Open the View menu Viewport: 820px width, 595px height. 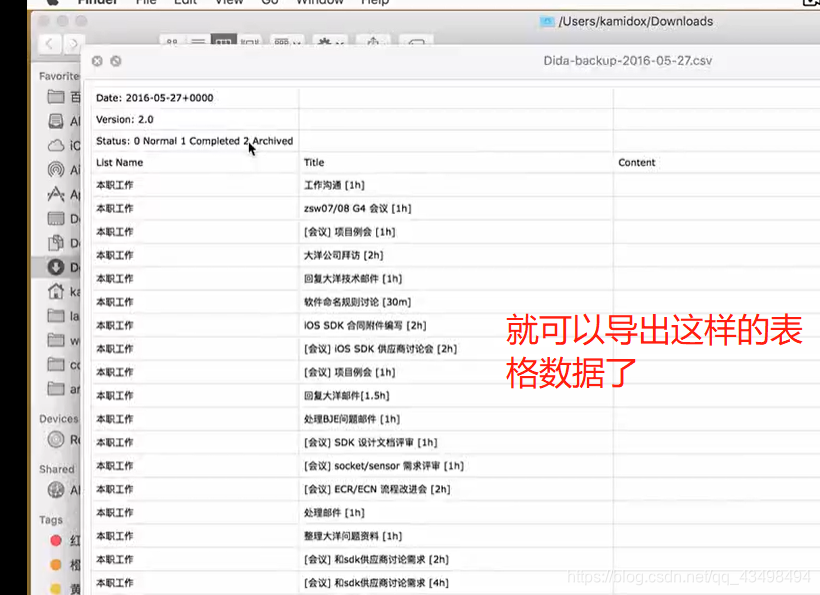(229, 2)
